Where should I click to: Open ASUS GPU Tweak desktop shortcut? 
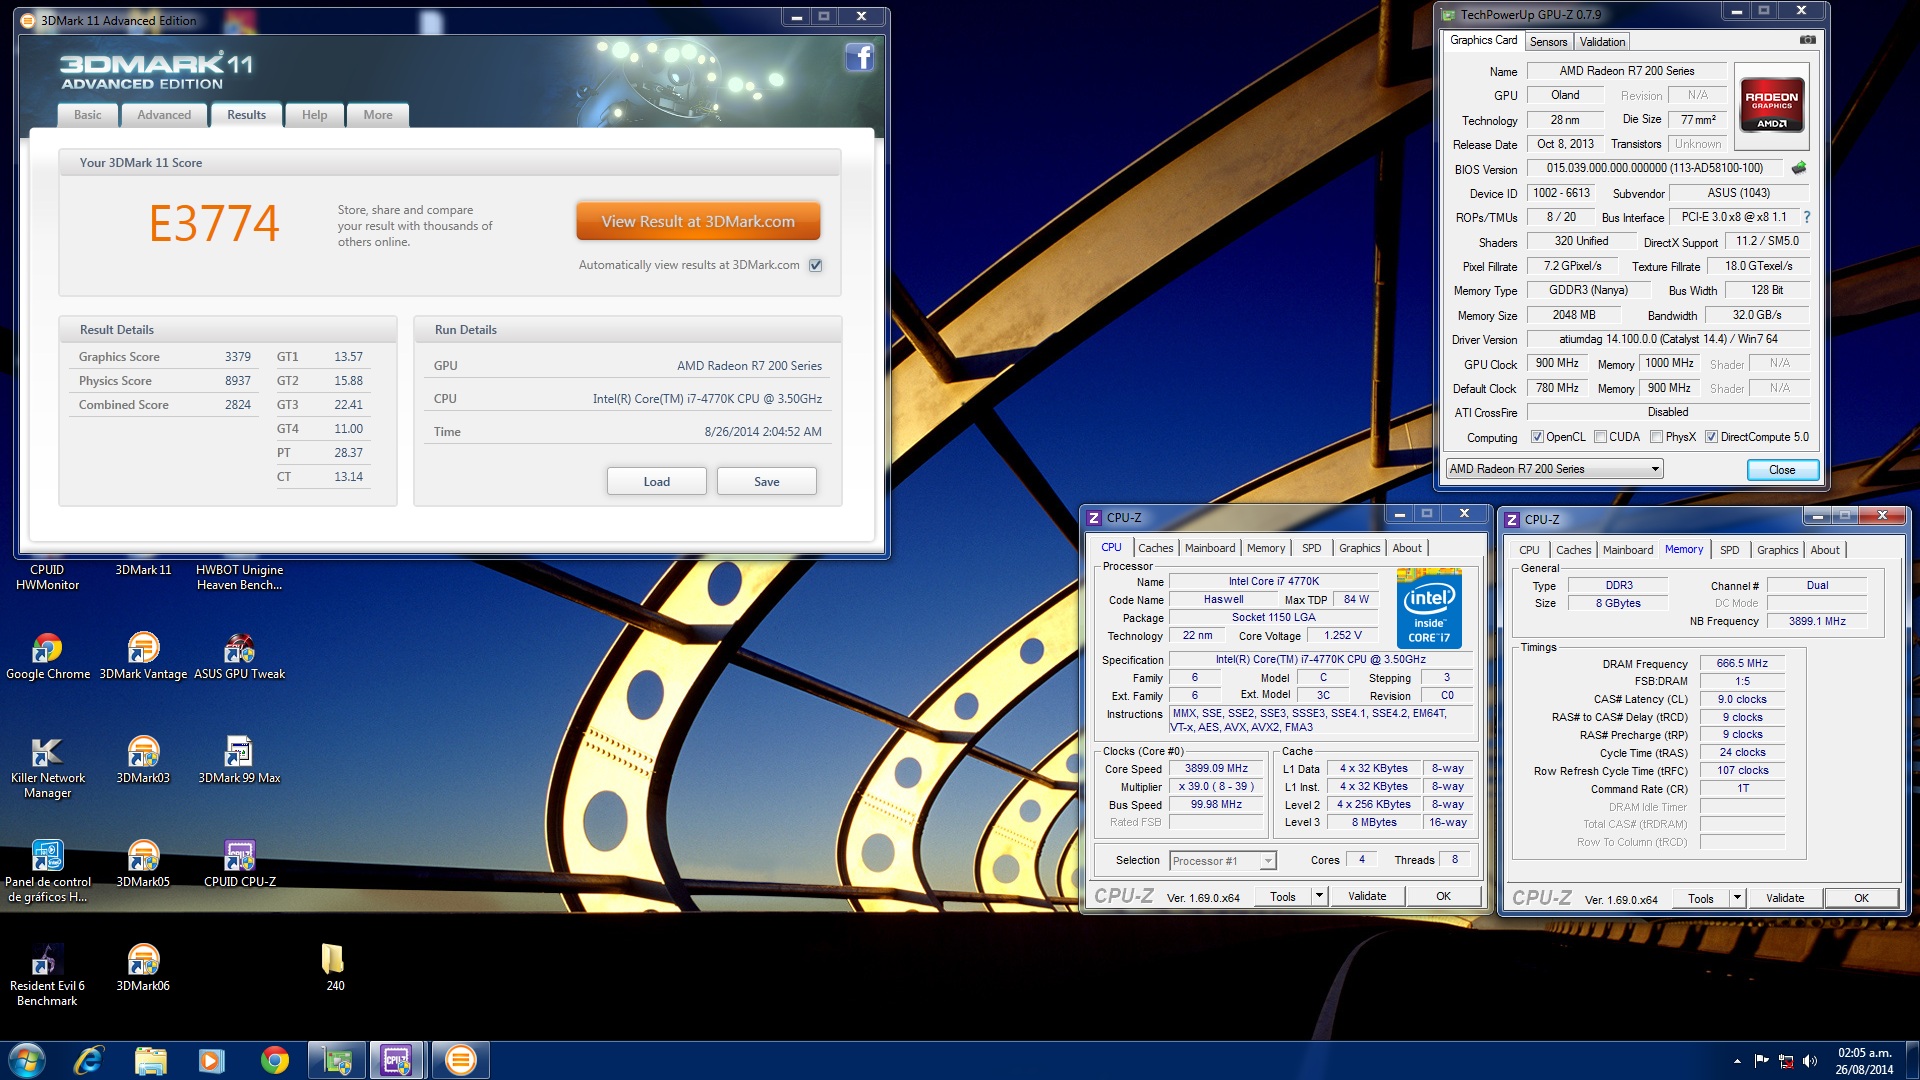coord(239,656)
